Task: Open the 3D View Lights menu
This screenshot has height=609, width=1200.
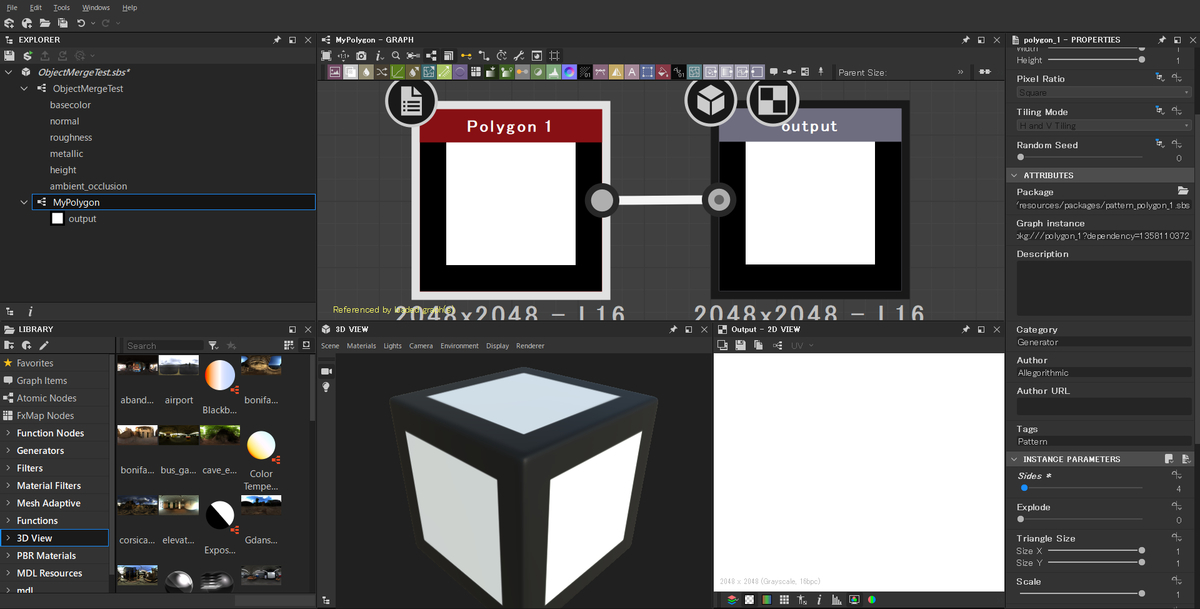Action: pyautogui.click(x=392, y=346)
